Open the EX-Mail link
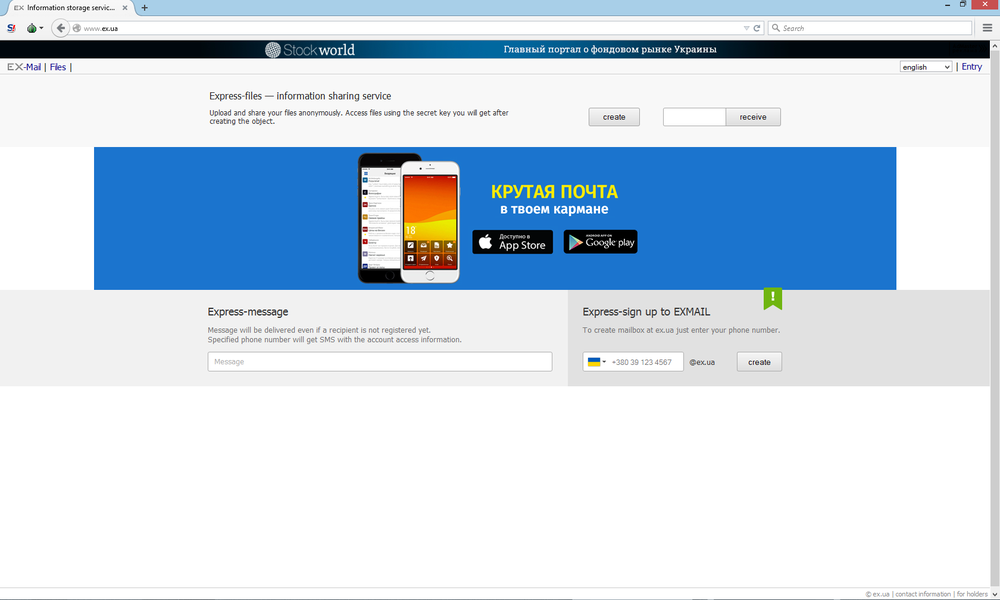1000x600 pixels. point(24,67)
